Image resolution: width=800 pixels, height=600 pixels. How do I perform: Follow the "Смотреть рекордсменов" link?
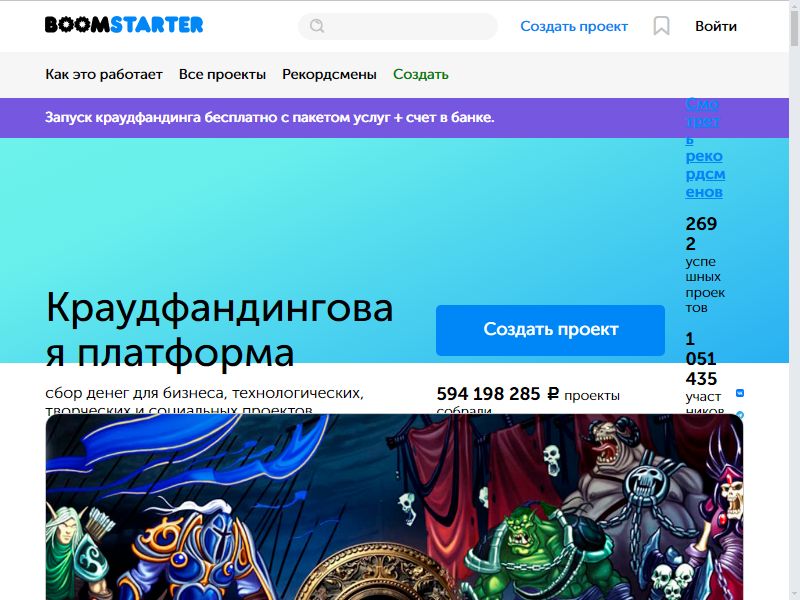[x=705, y=147]
